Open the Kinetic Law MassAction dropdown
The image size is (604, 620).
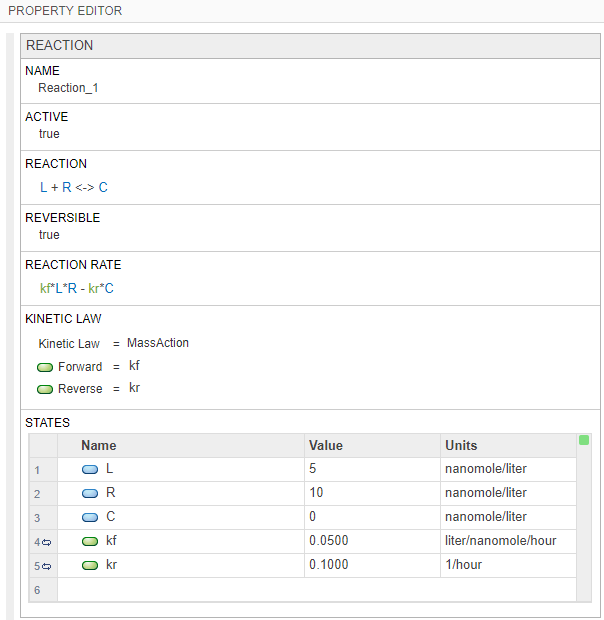click(x=158, y=343)
